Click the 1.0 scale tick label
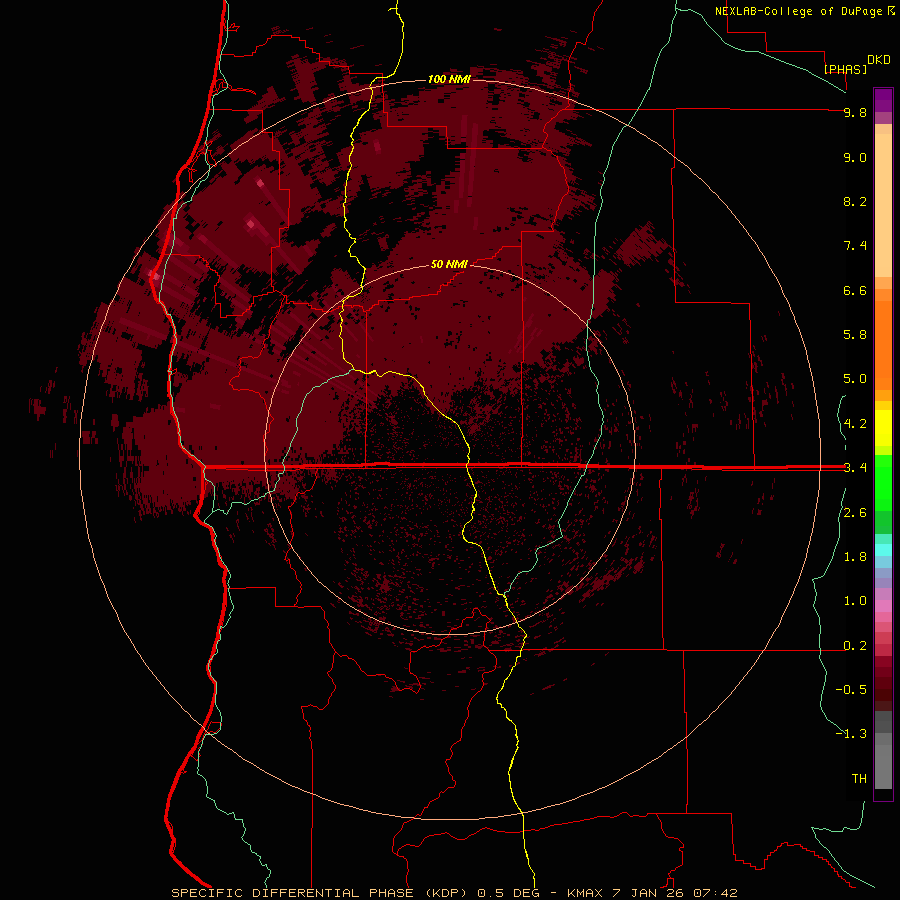Screen dimensions: 900x900 tap(855, 601)
